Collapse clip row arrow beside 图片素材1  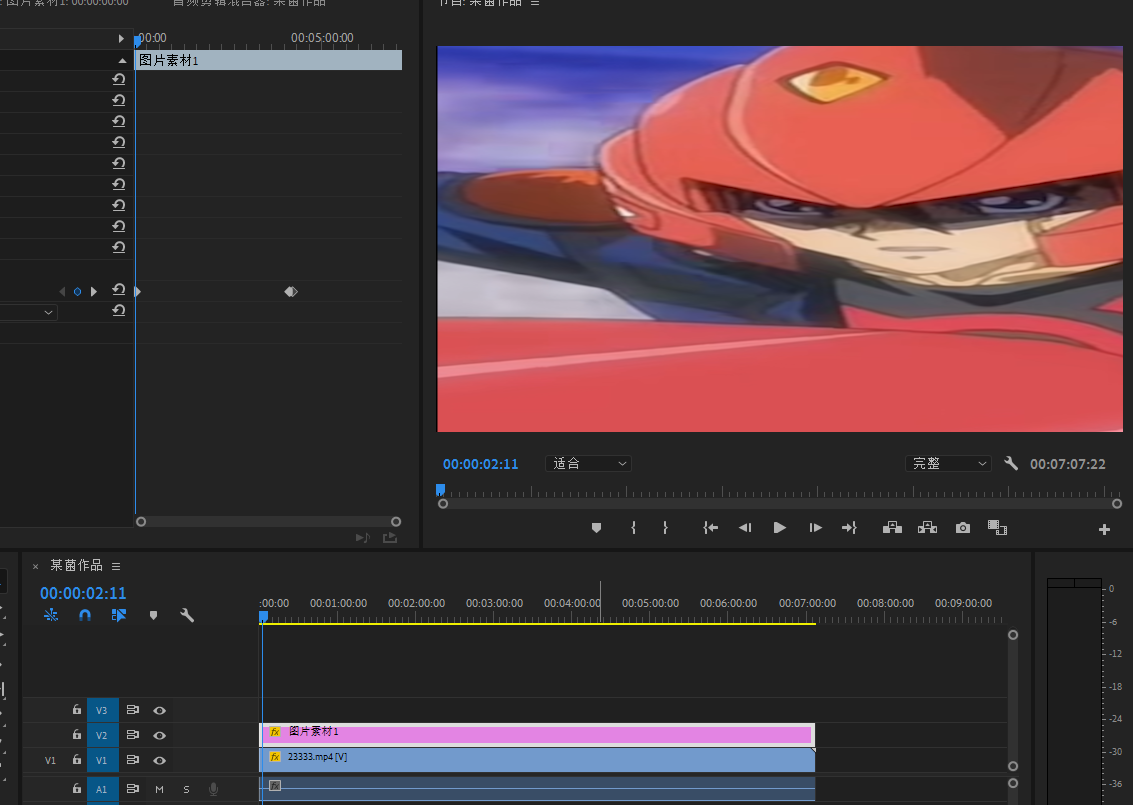point(122,60)
